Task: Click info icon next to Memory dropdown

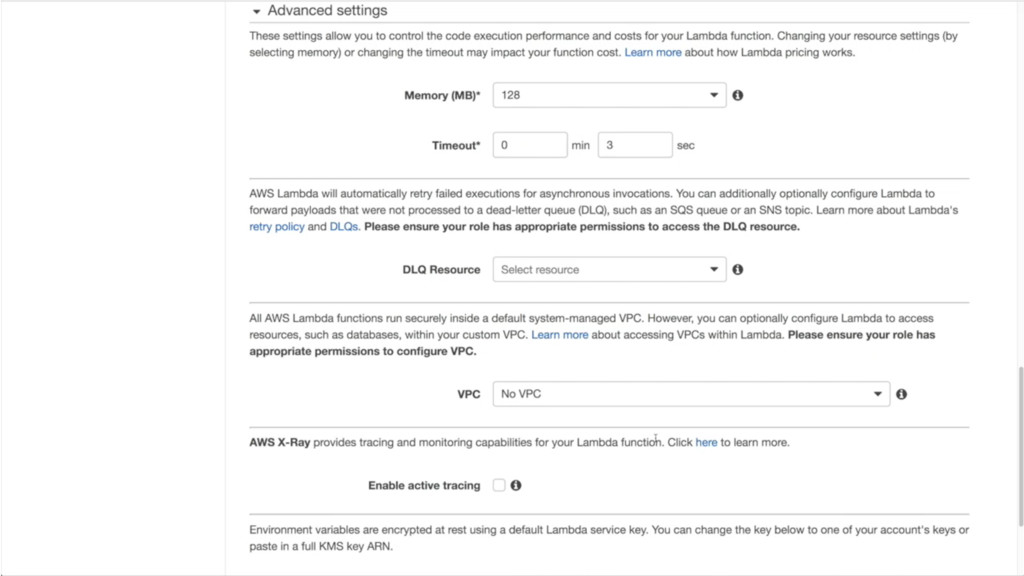Action: [738, 96]
